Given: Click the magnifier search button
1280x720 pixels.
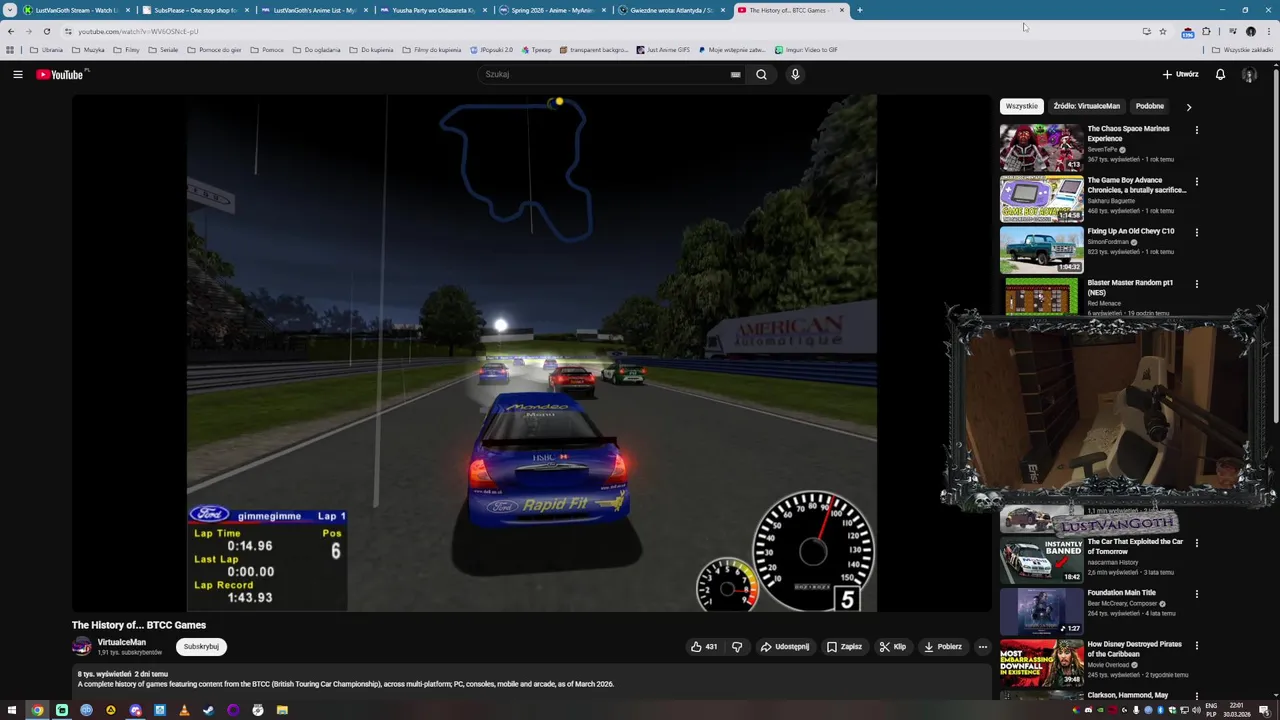Looking at the screenshot, I should pos(761,74).
